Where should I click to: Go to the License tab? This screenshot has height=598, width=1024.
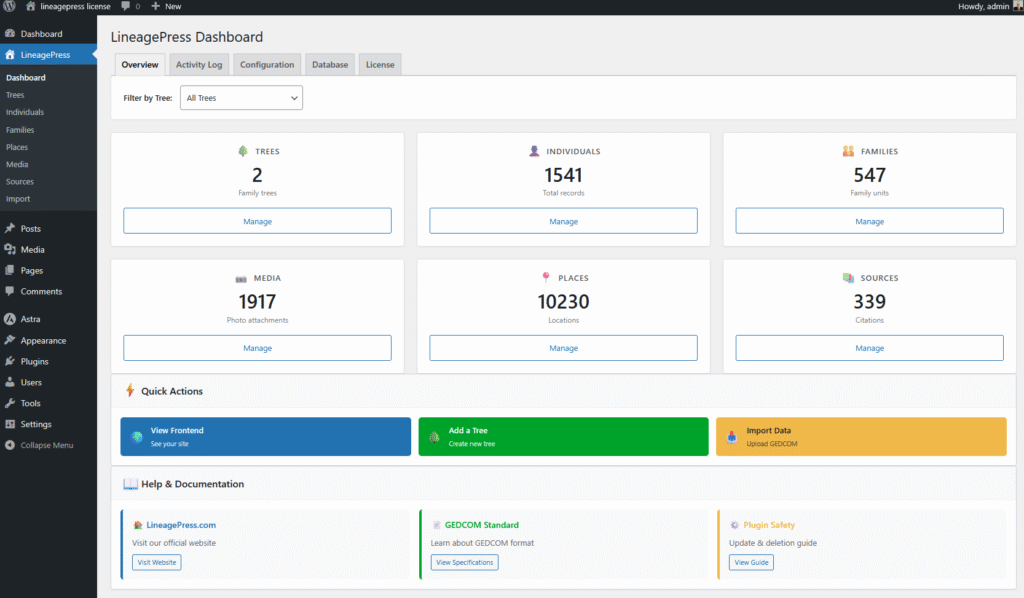pos(380,65)
